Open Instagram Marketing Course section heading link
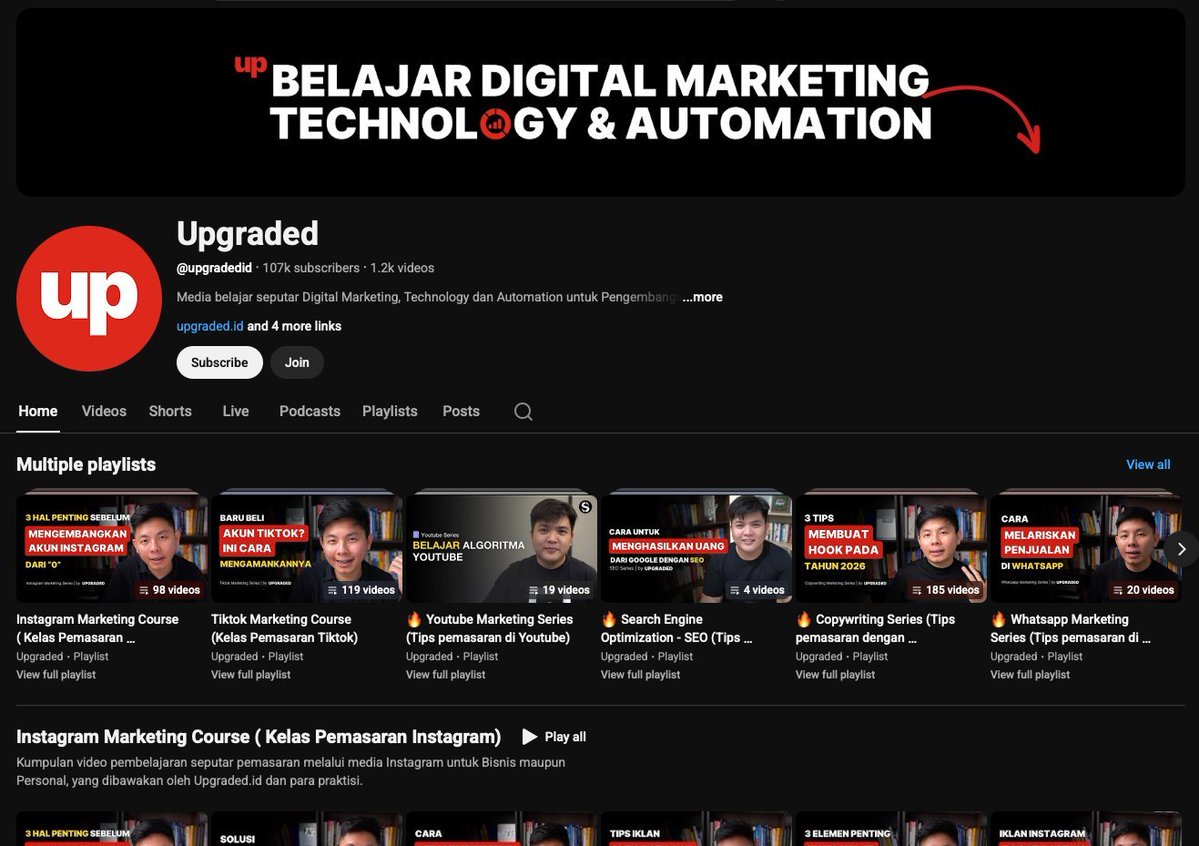Viewport: 1199px width, 846px height. [x=258, y=737]
